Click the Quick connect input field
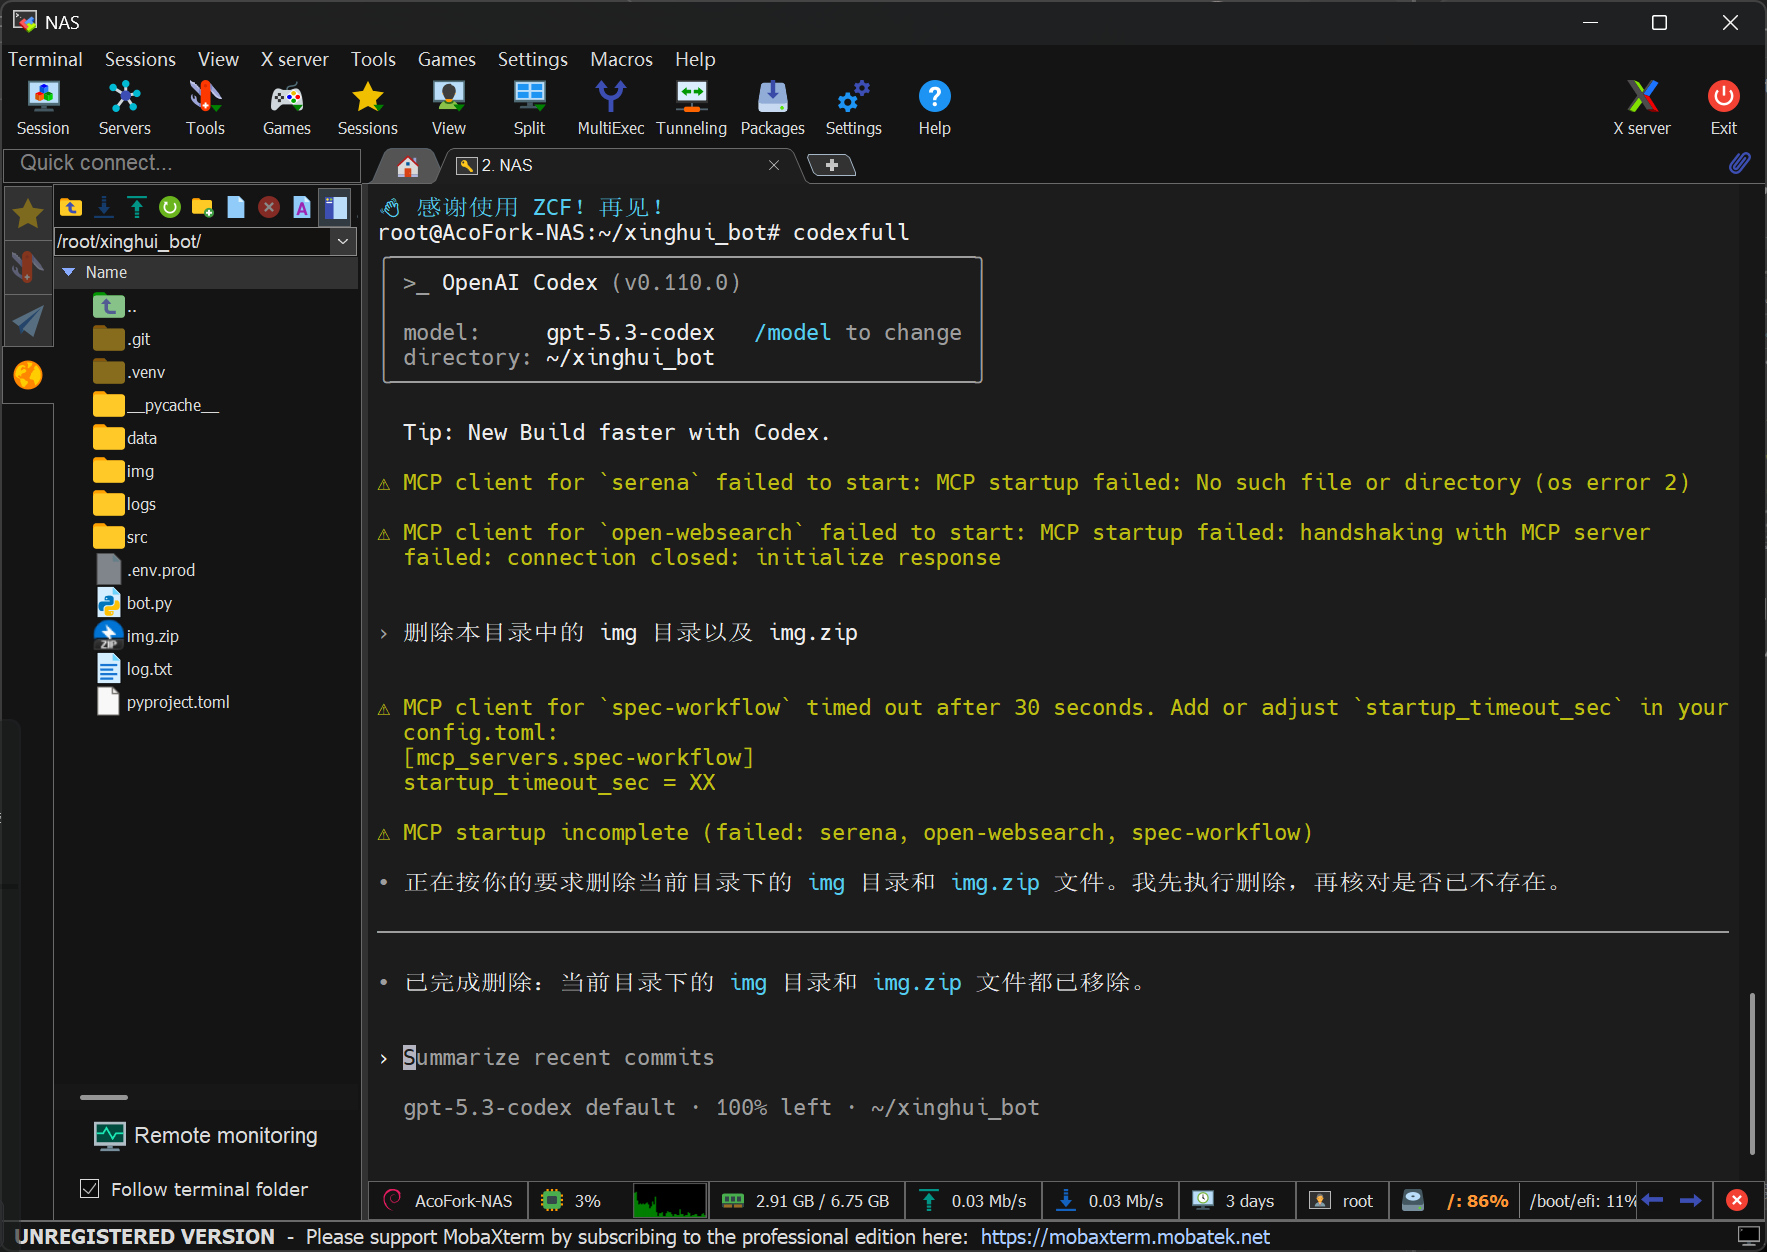Screen dimensions: 1767x1252 pos(182,163)
